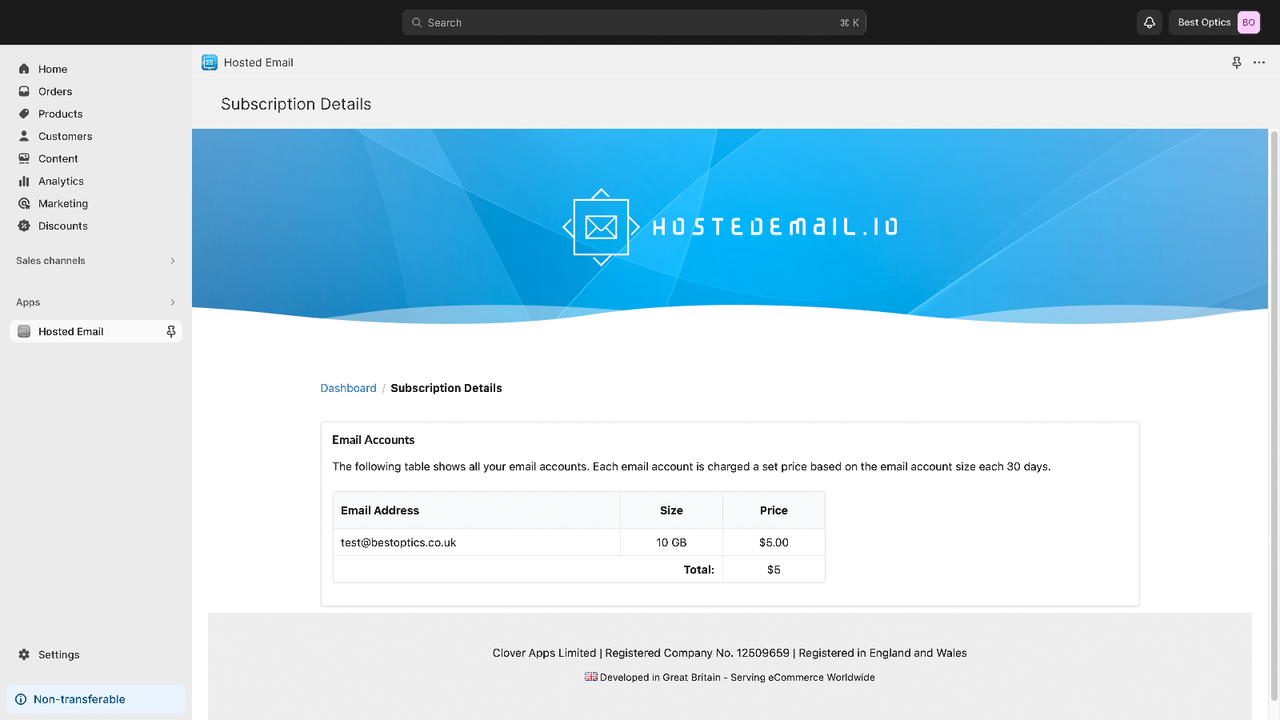Open the Discounts section
The width and height of the screenshot is (1280, 720).
pos(61,226)
